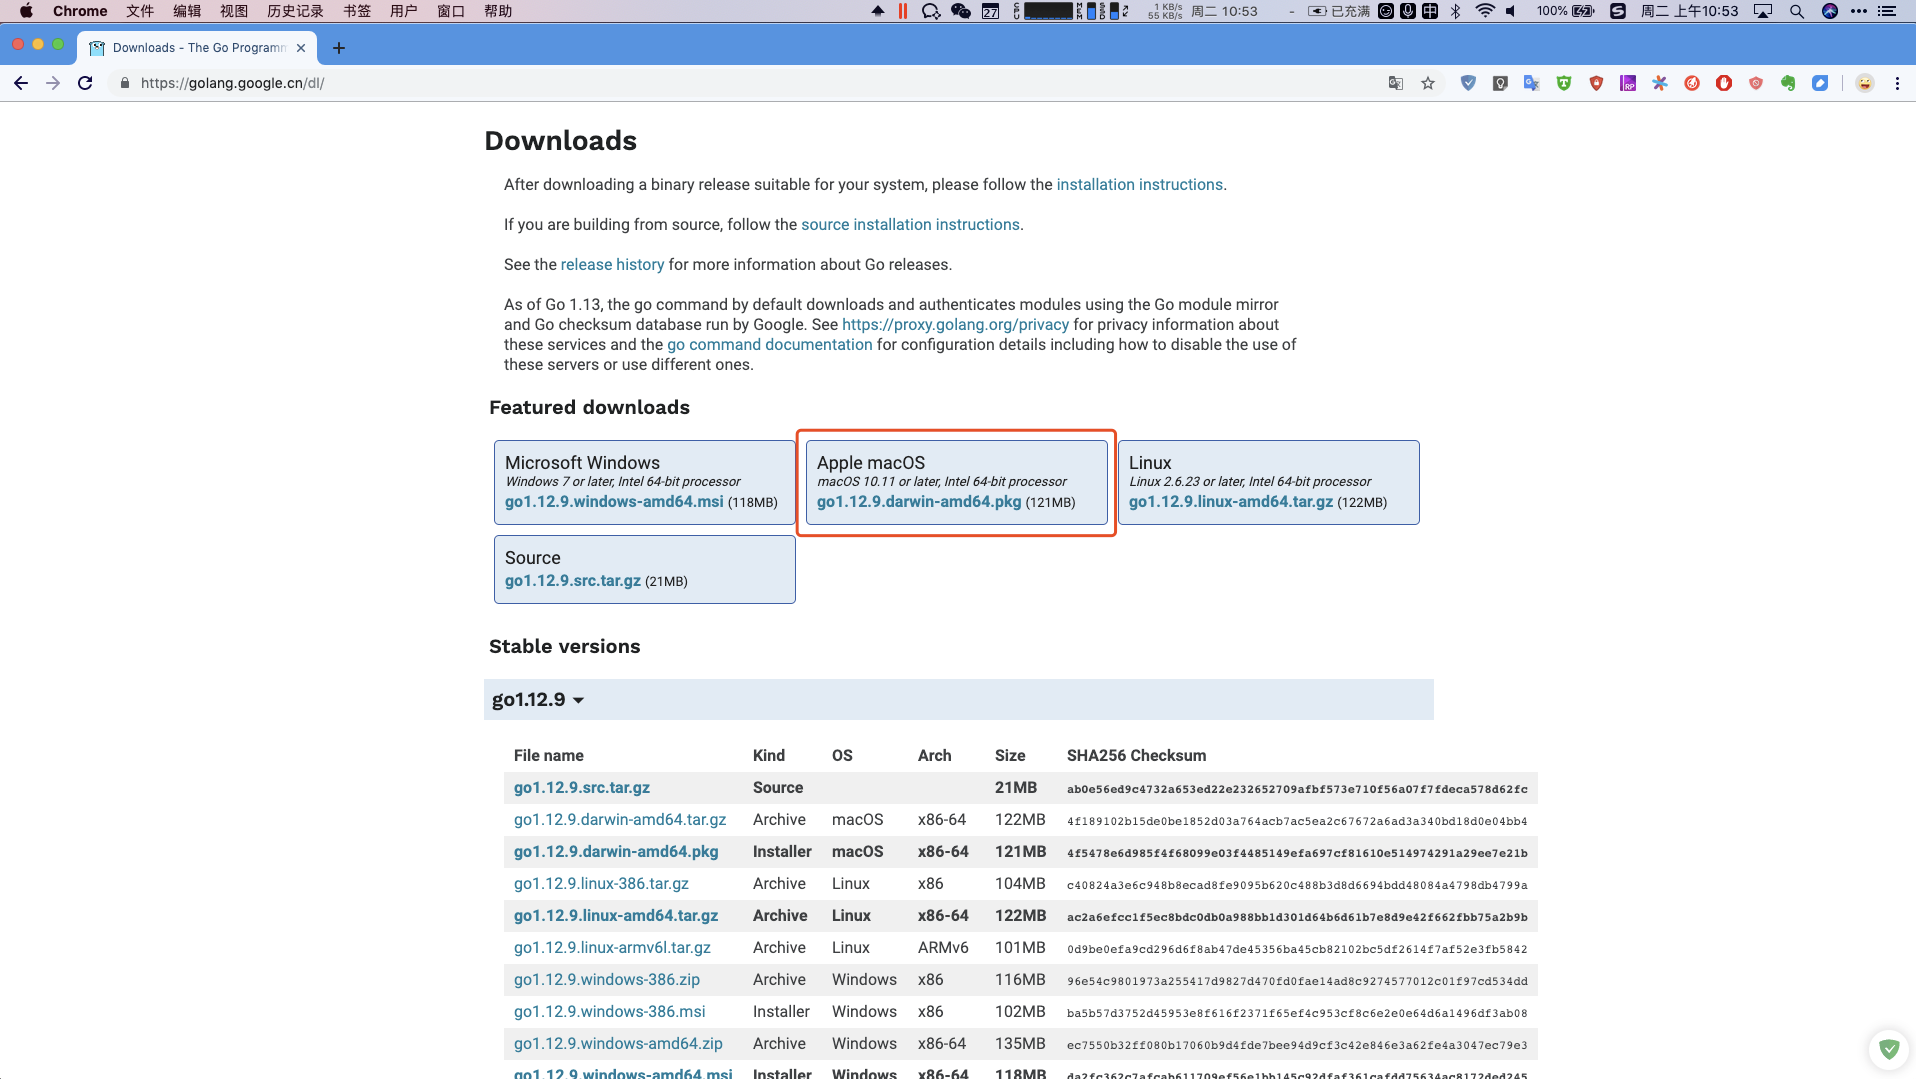This screenshot has width=1916, height=1079.
Task: Open the red shield lock extension
Action: point(1596,83)
